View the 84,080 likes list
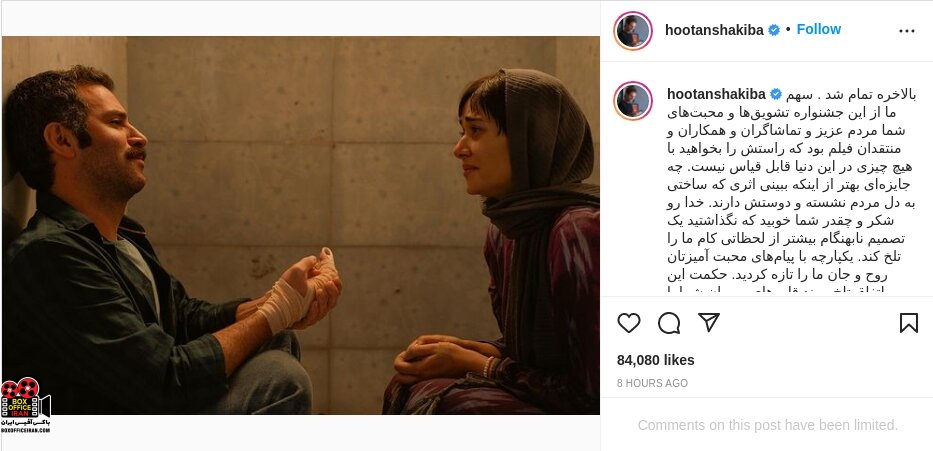Viewport: 933px width, 451px height. tap(656, 360)
